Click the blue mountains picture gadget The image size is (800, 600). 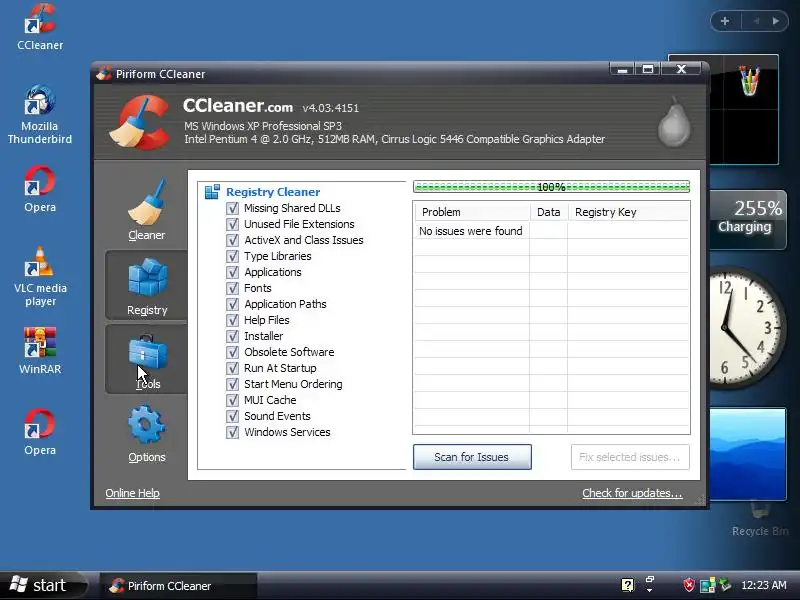pos(748,454)
